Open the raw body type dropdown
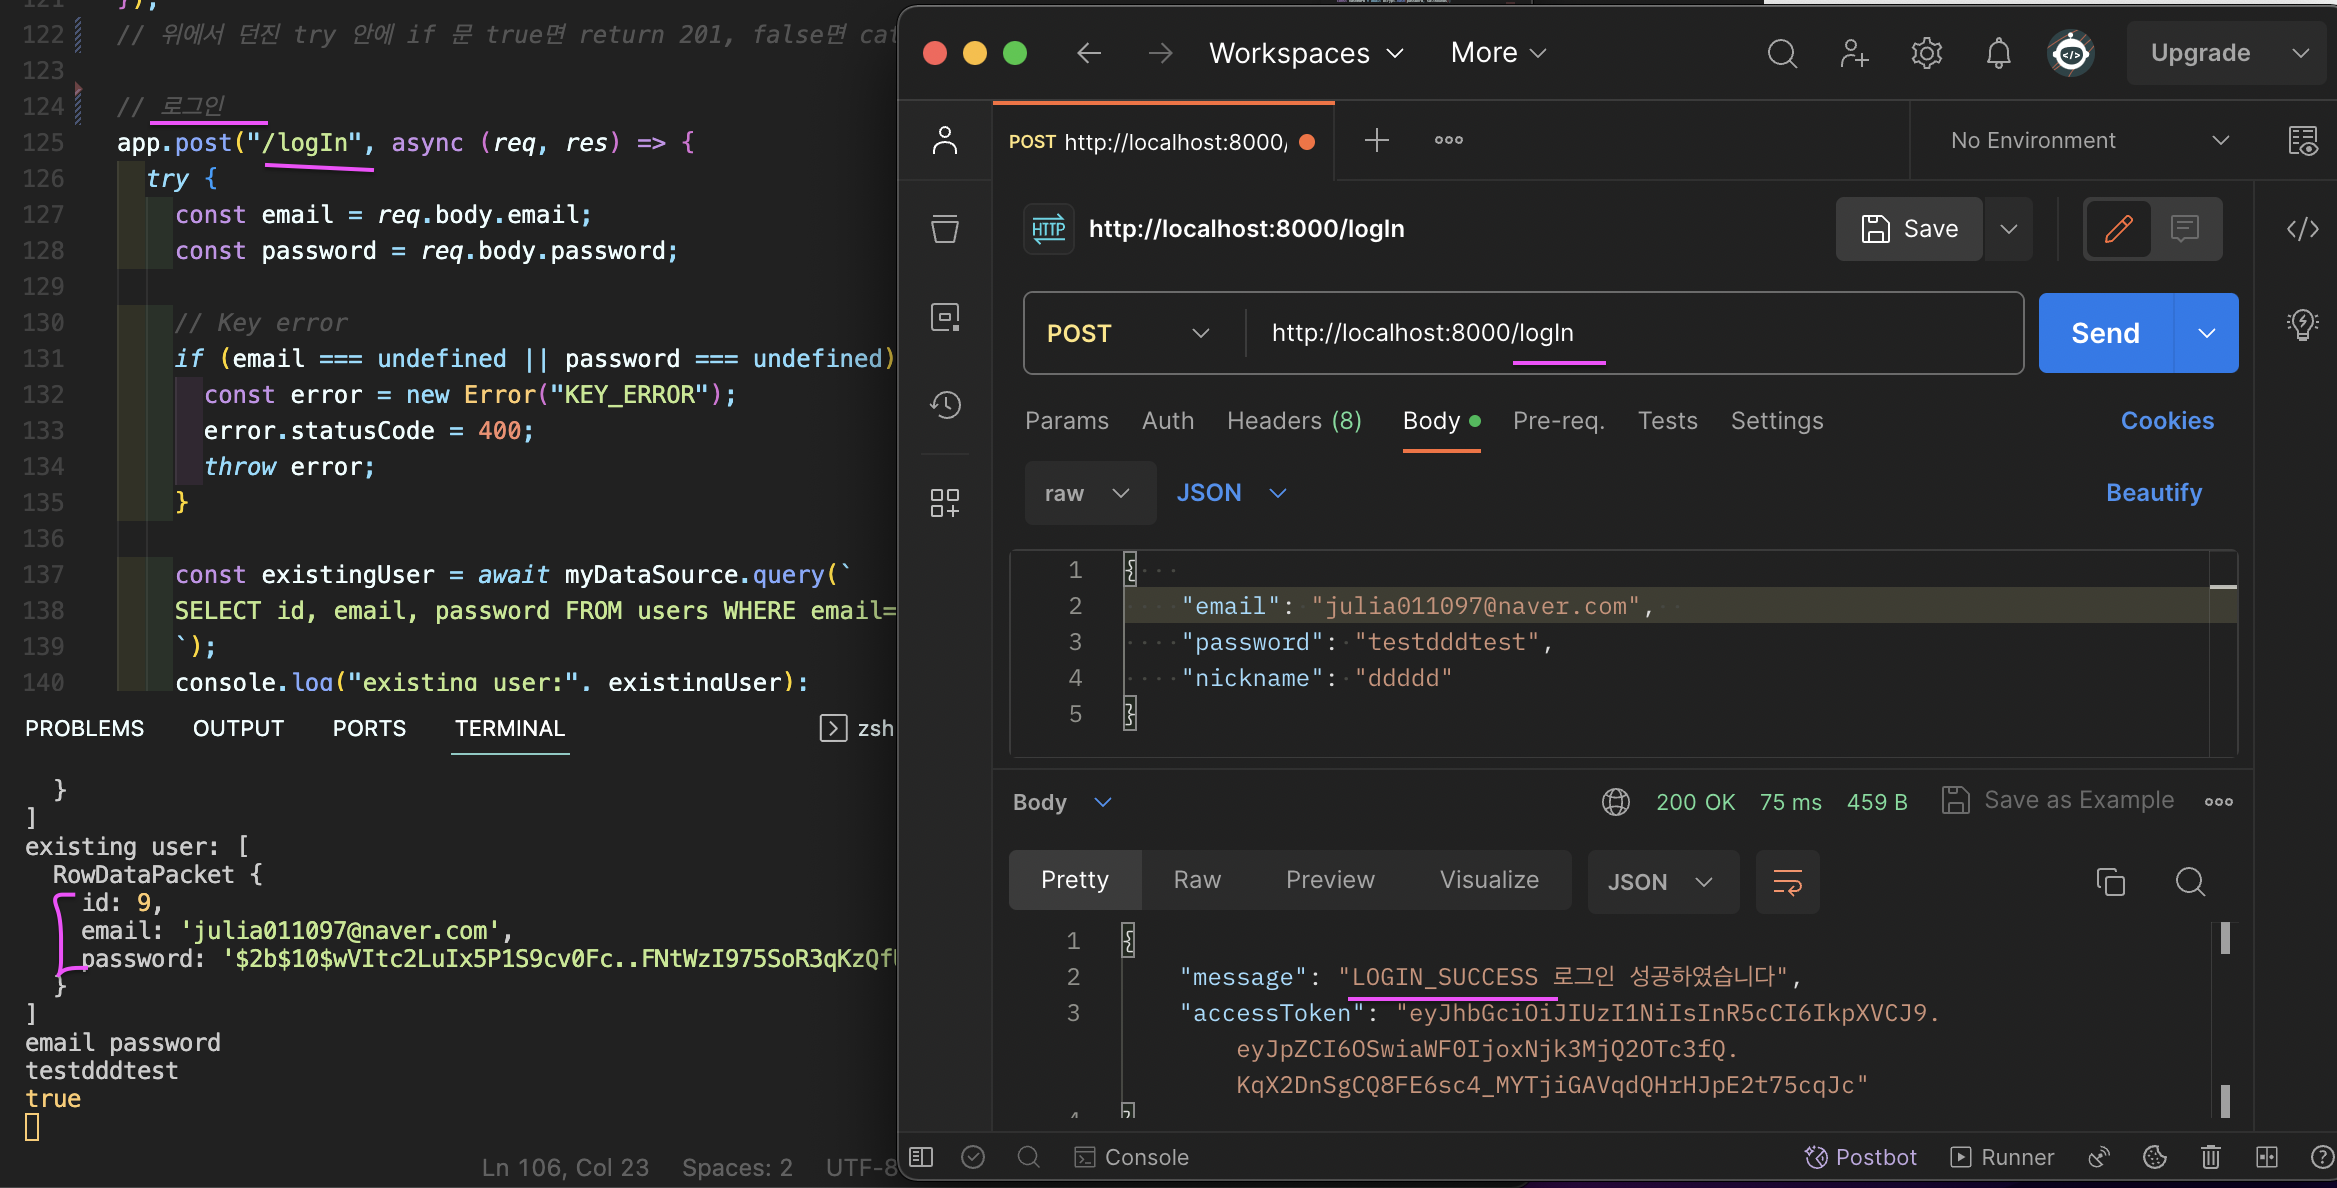The height and width of the screenshot is (1188, 2337). pyautogui.click(x=1088, y=493)
